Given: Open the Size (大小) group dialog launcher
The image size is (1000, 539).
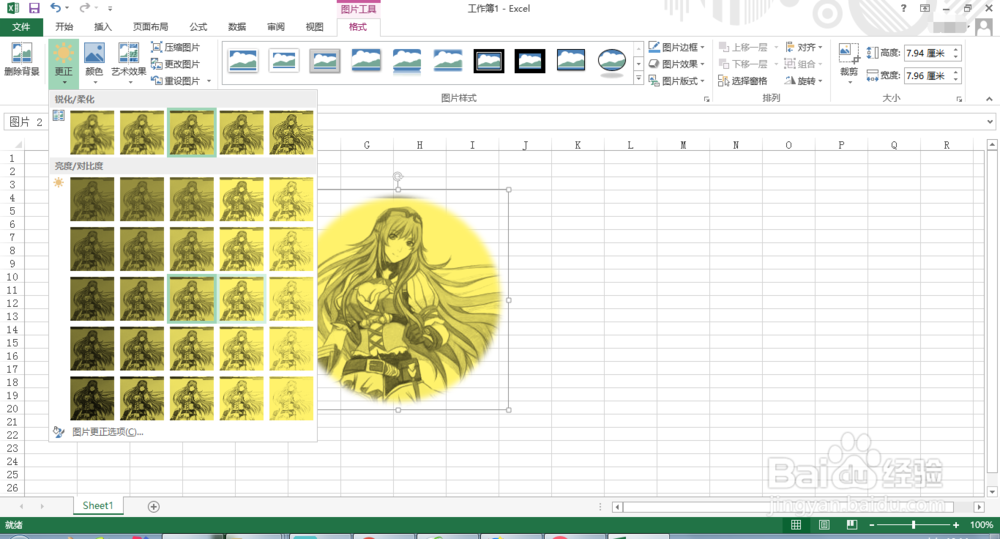Looking at the screenshot, I should [959, 99].
